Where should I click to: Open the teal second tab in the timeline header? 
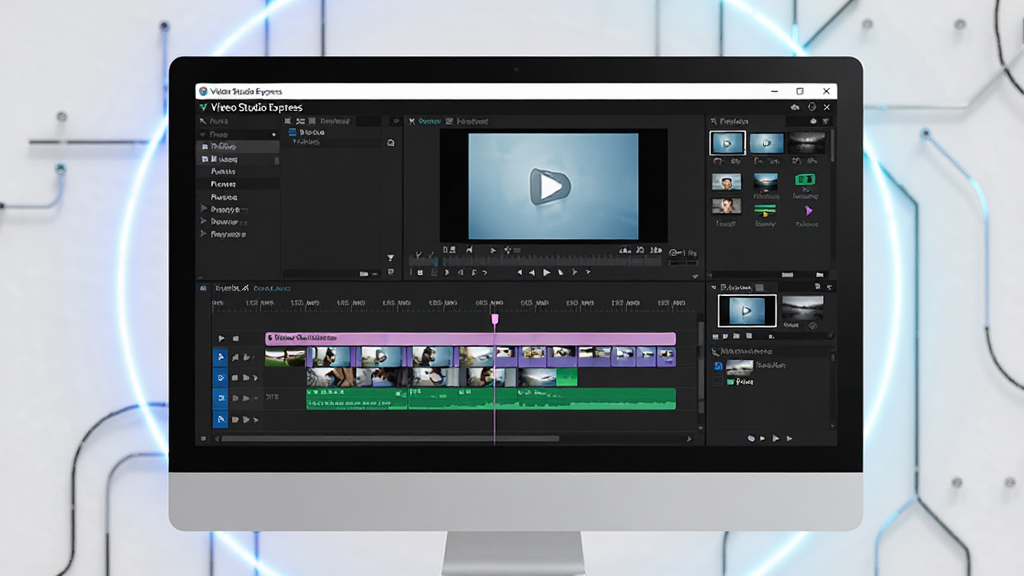[272, 288]
